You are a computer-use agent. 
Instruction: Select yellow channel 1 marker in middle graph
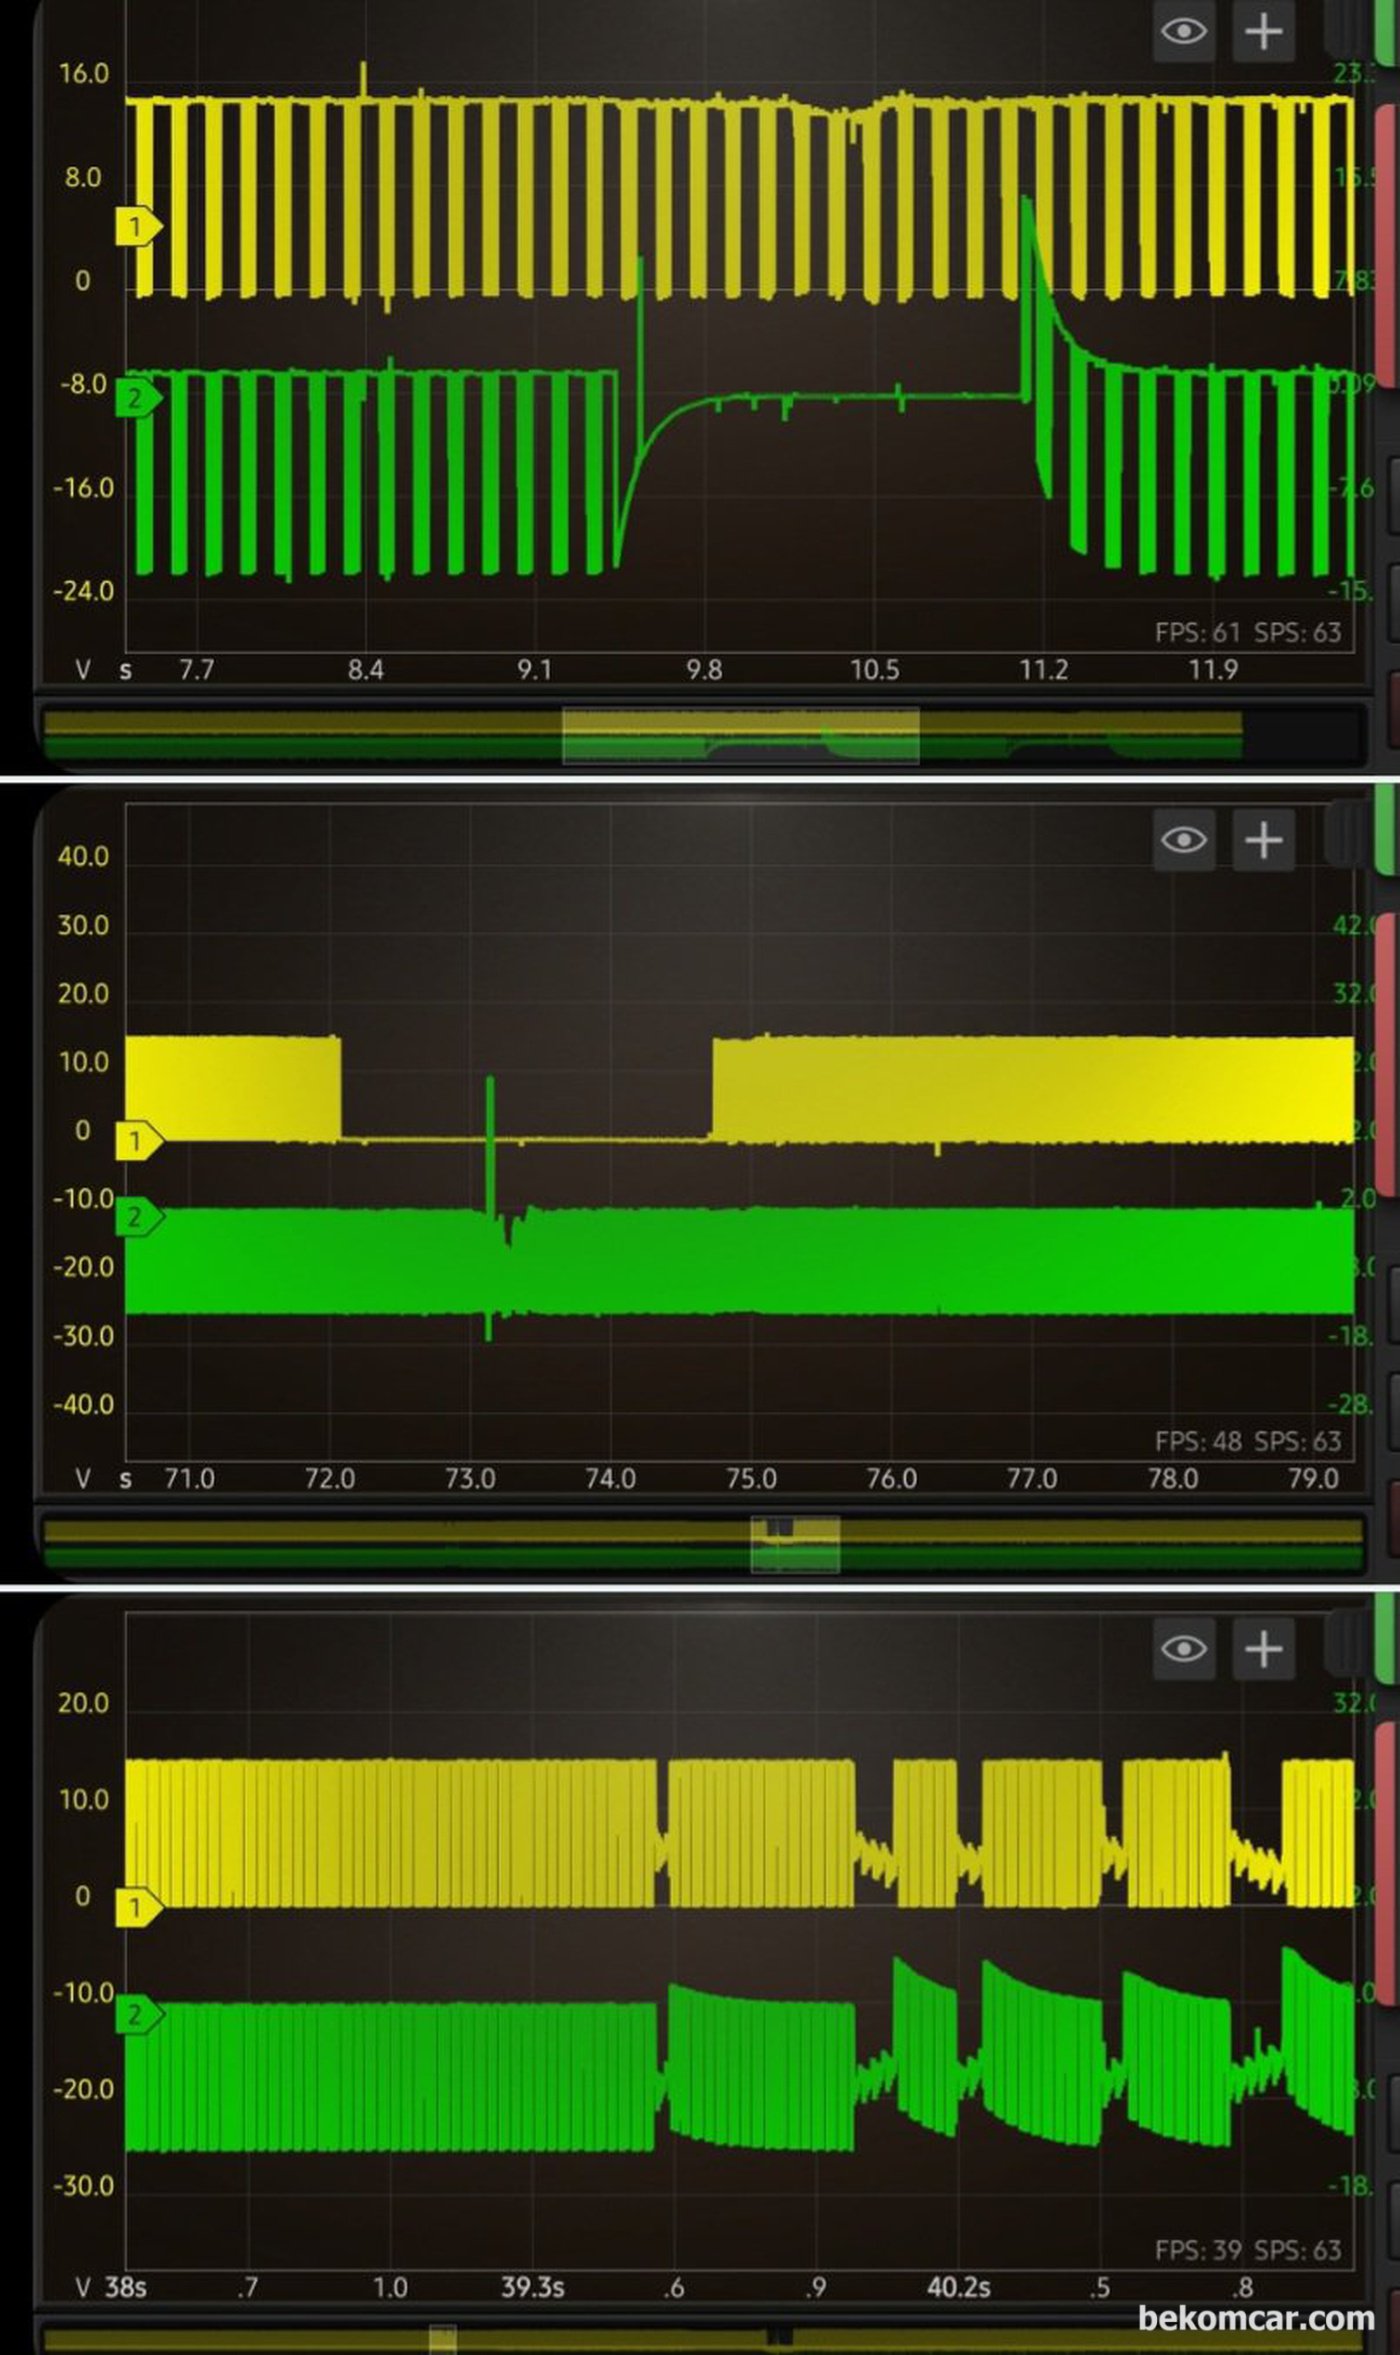(138, 1140)
